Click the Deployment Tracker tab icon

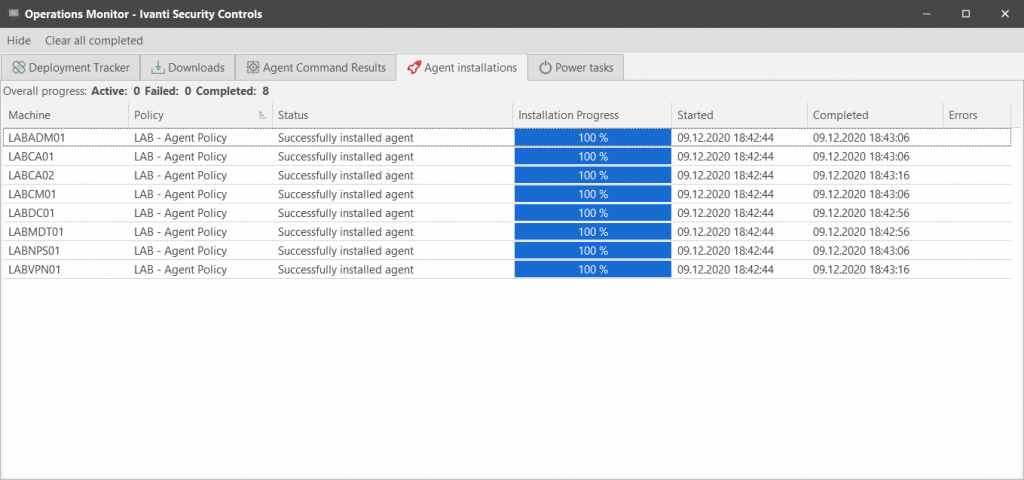(18, 67)
